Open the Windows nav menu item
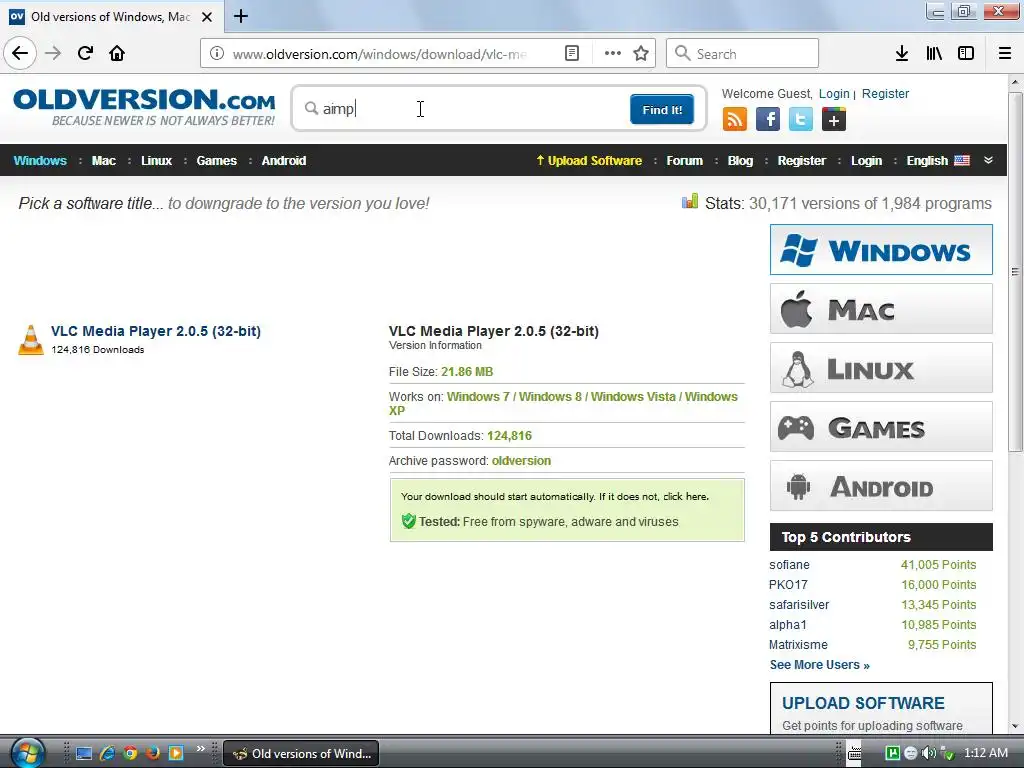Screen dimensions: 1024x768 pyautogui.click(x=40, y=161)
